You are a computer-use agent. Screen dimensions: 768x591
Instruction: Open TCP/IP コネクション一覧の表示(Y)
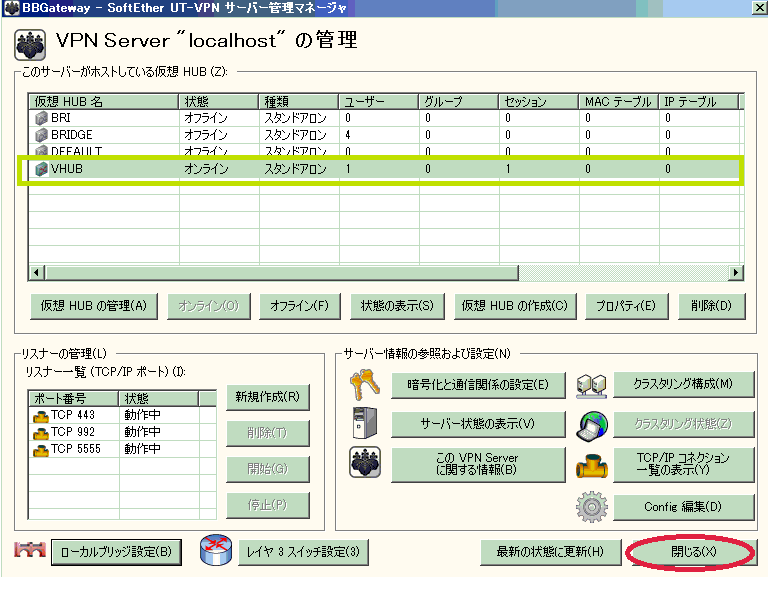point(684,464)
